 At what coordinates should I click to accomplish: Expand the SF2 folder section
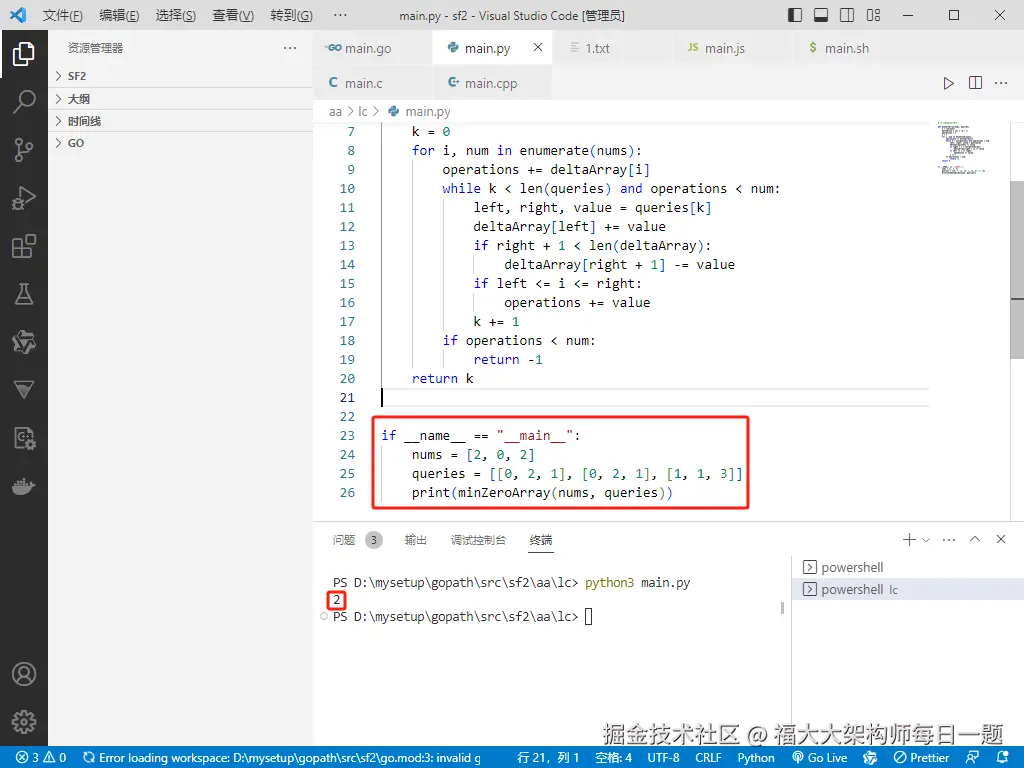pos(181,76)
